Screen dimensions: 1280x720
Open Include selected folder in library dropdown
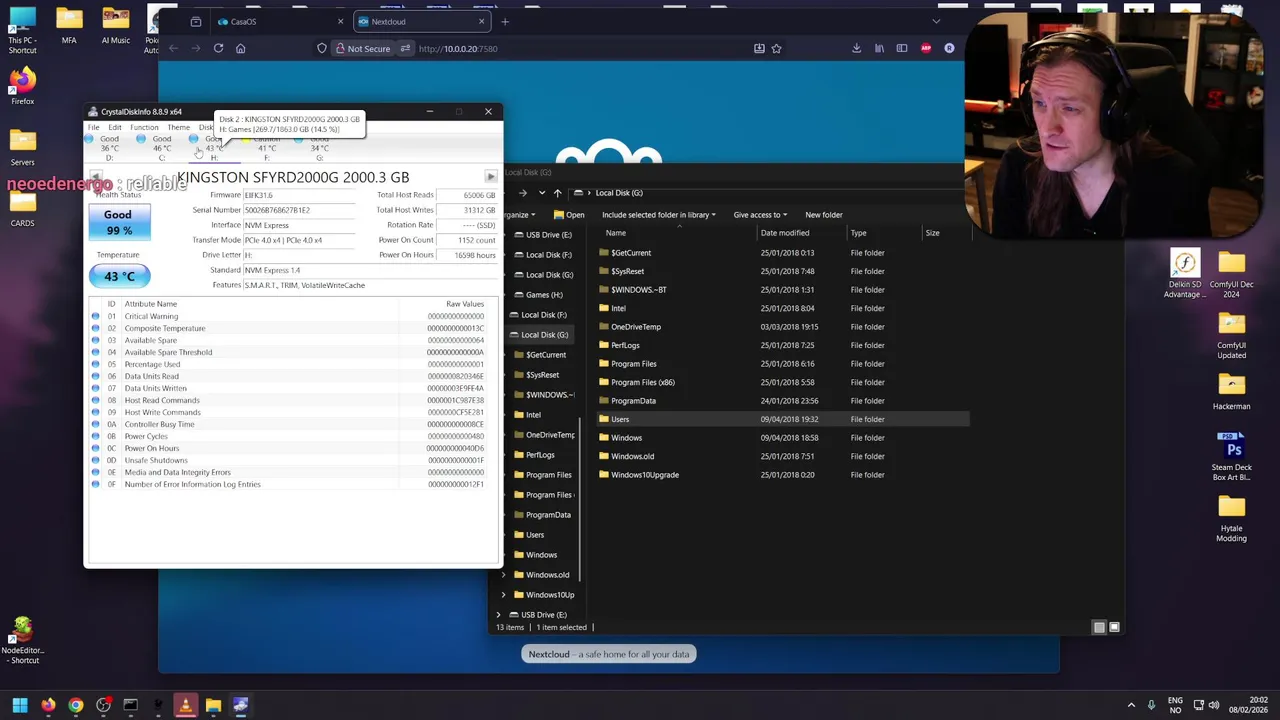pos(659,215)
